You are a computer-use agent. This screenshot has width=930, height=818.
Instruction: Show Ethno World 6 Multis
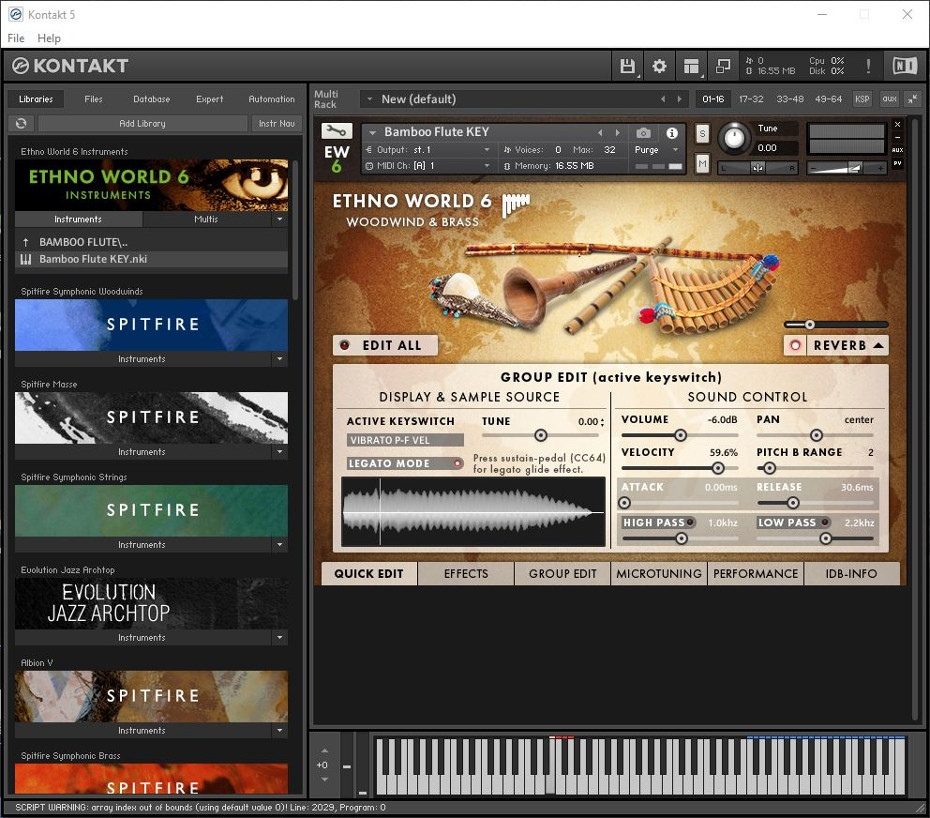pos(206,219)
